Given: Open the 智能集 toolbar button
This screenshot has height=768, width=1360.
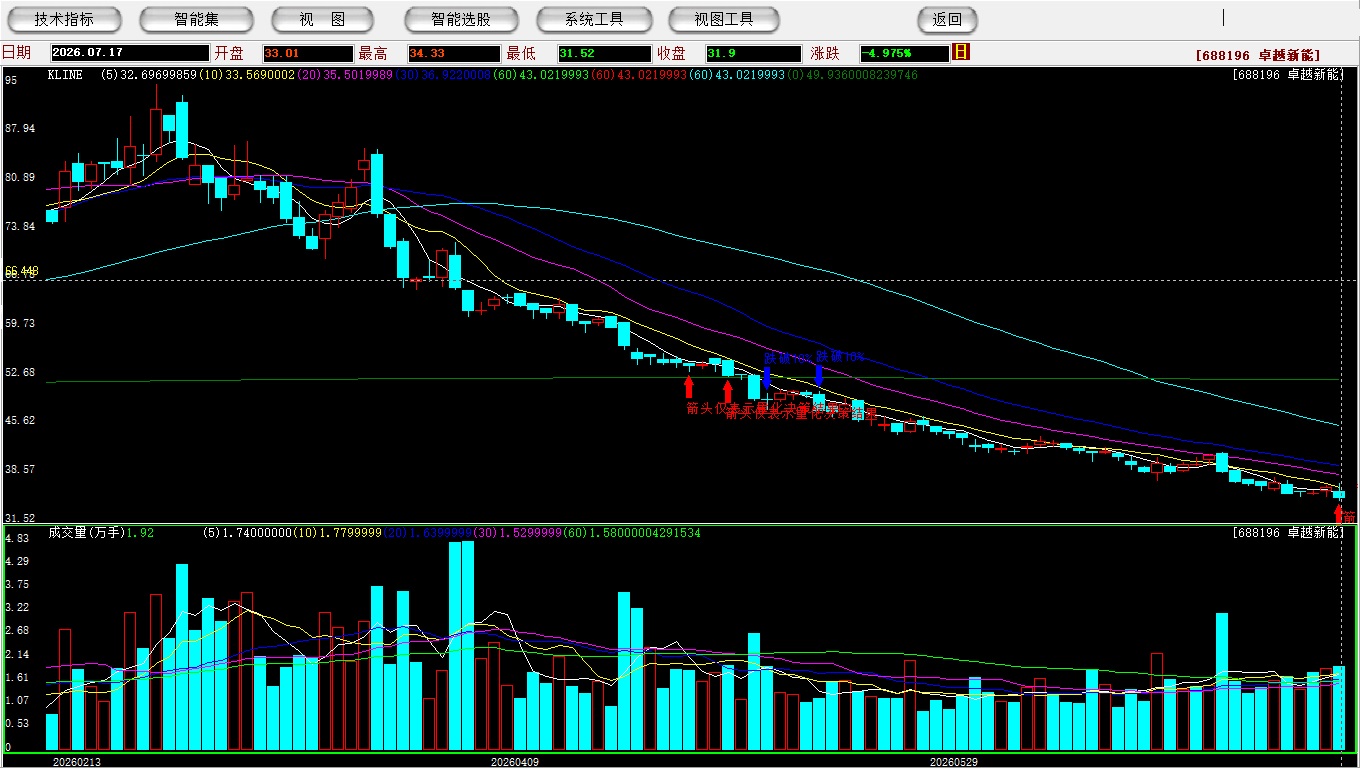Looking at the screenshot, I should tap(196, 19).
